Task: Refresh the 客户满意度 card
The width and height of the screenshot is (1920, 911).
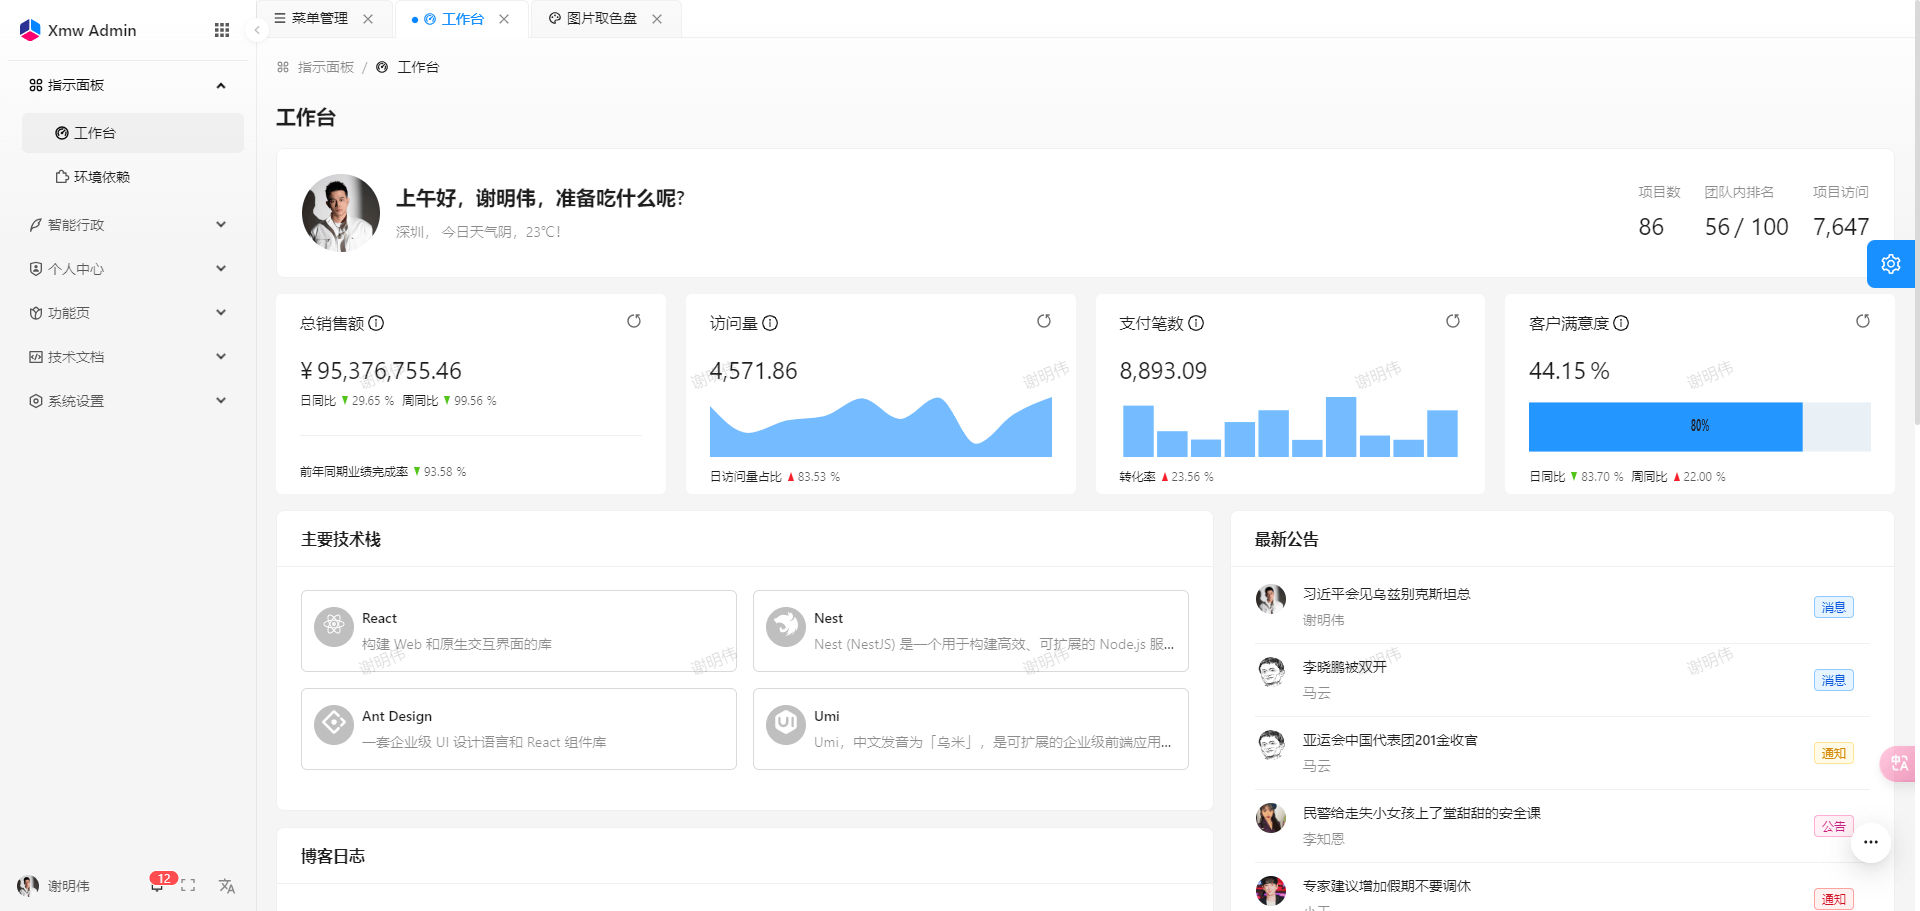Action: (1863, 321)
